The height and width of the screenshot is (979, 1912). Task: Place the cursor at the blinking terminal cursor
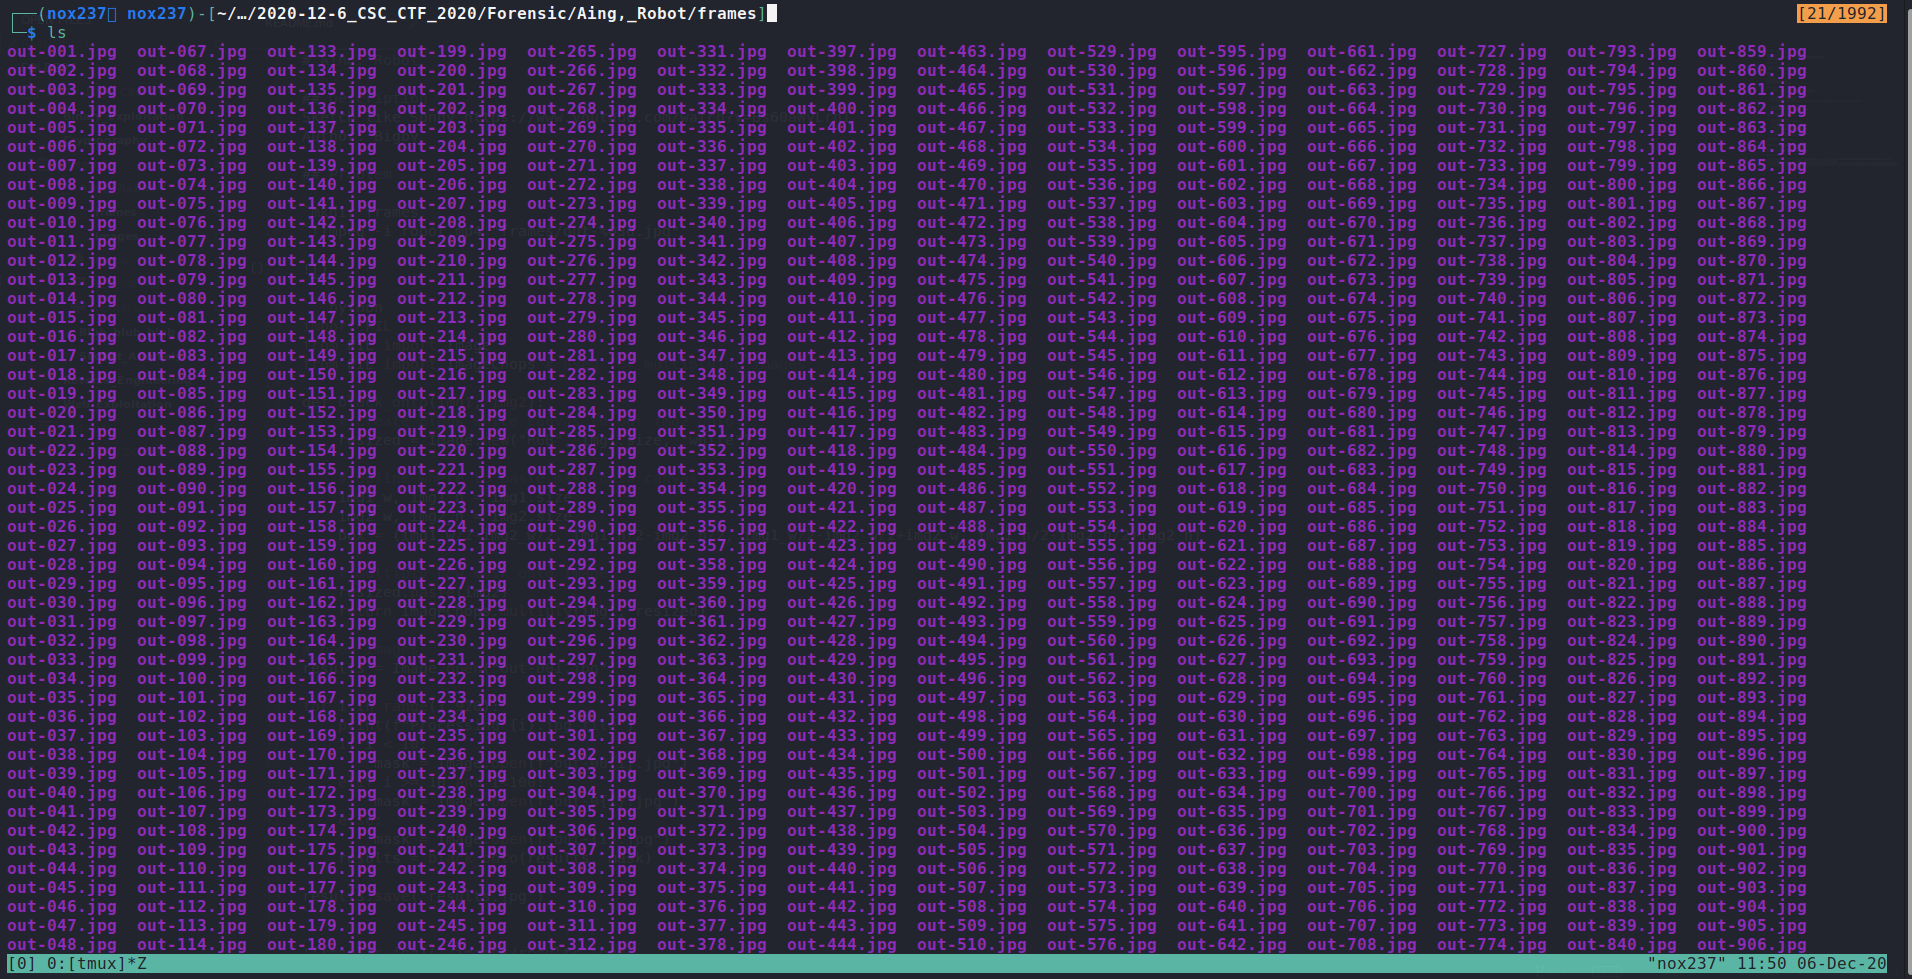[772, 13]
